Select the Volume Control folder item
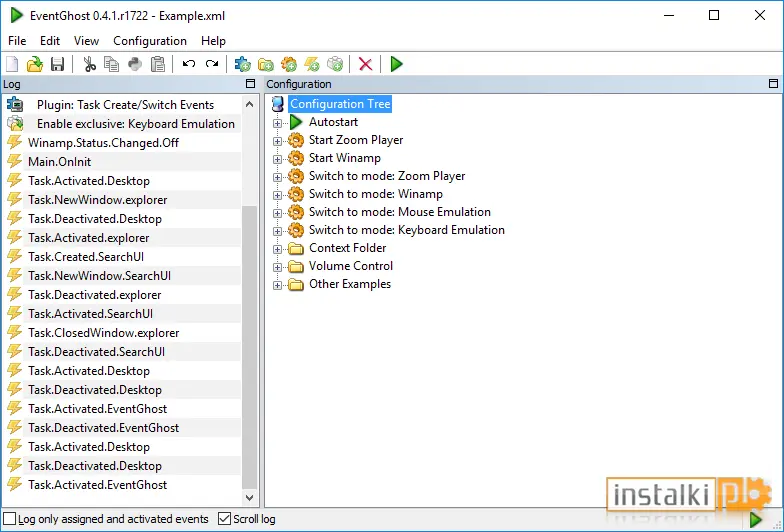784x532 pixels. pyautogui.click(x=351, y=266)
